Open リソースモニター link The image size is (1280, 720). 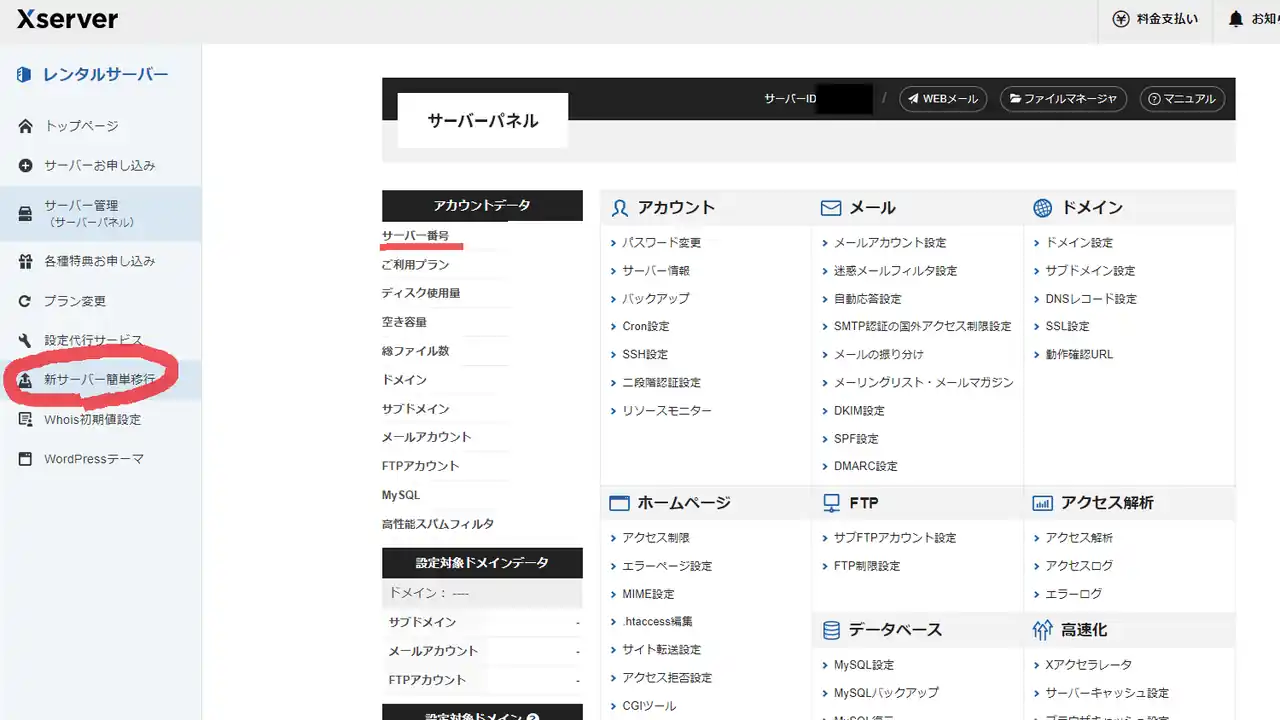pyautogui.click(x=667, y=411)
